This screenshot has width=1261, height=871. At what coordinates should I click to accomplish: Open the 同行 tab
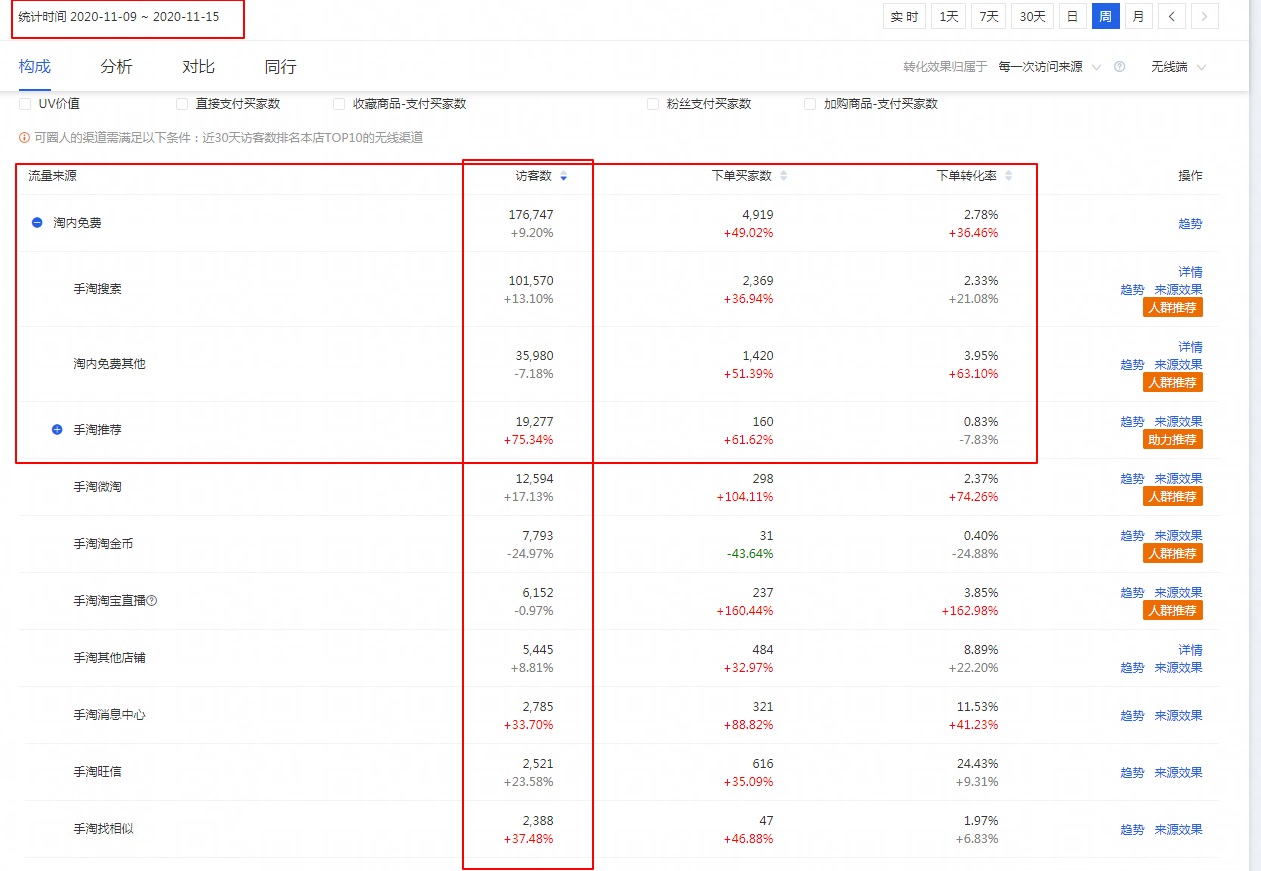pos(280,67)
